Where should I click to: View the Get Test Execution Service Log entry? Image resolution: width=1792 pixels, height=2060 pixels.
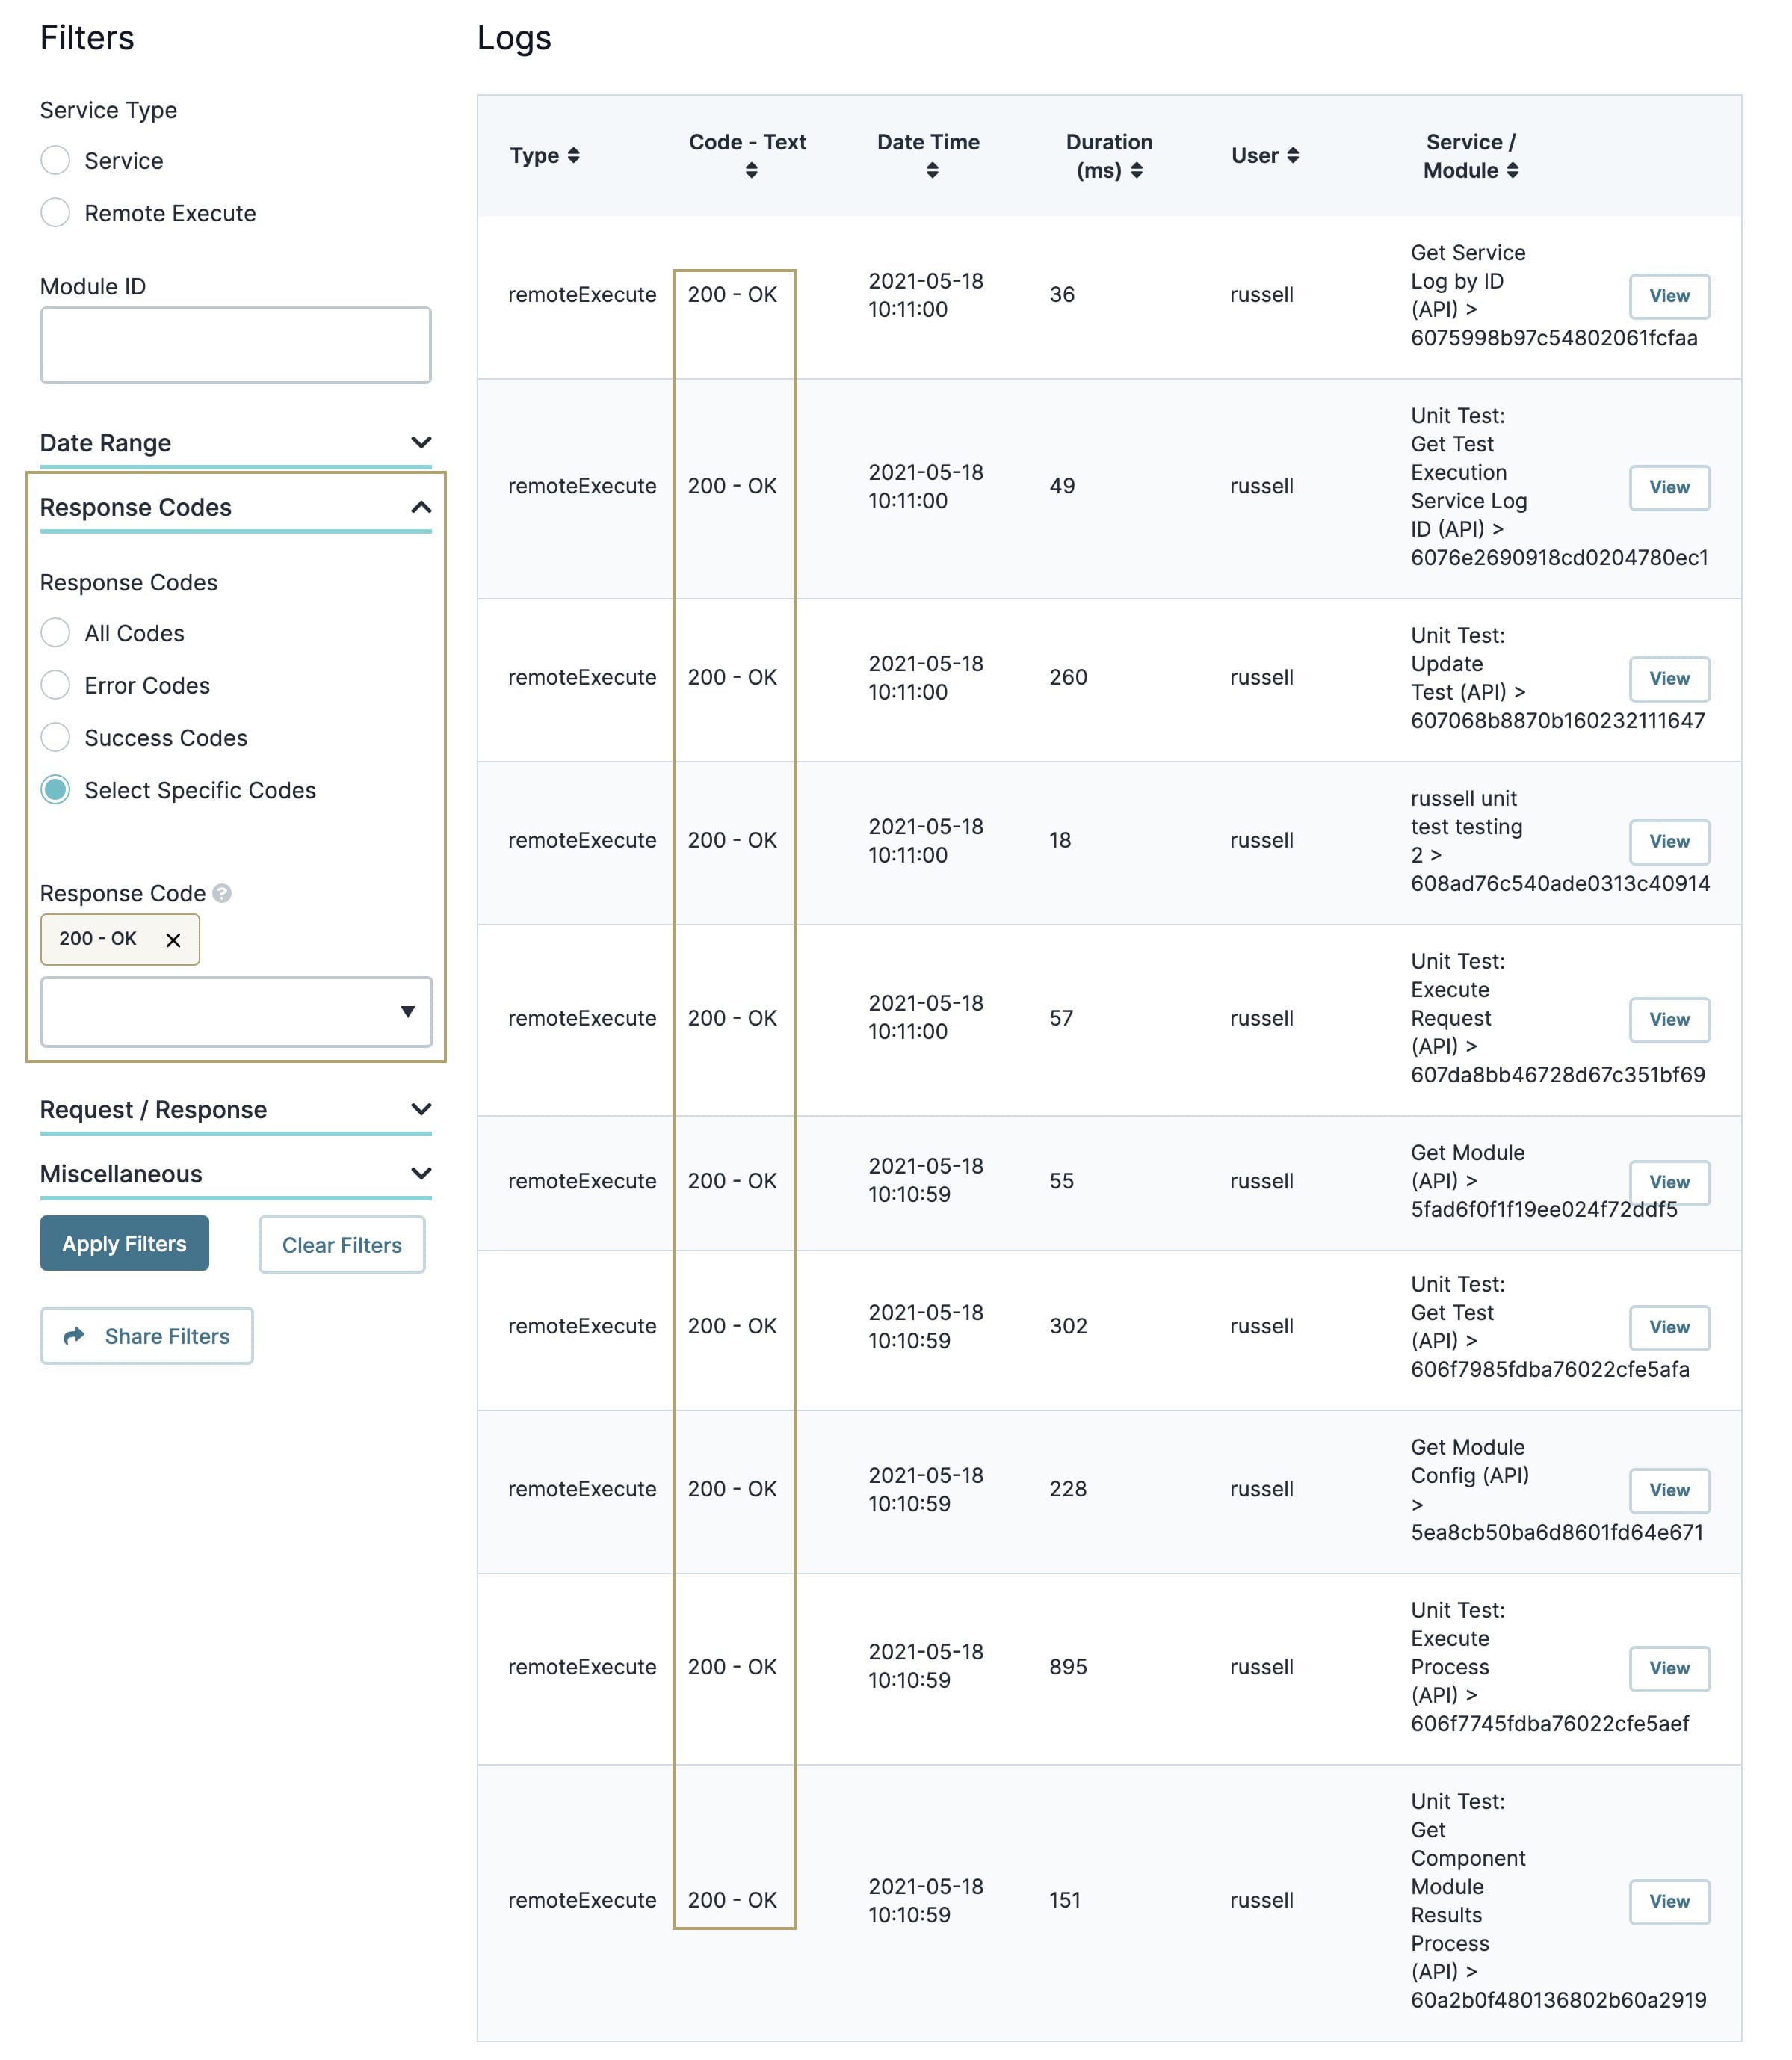(1669, 487)
